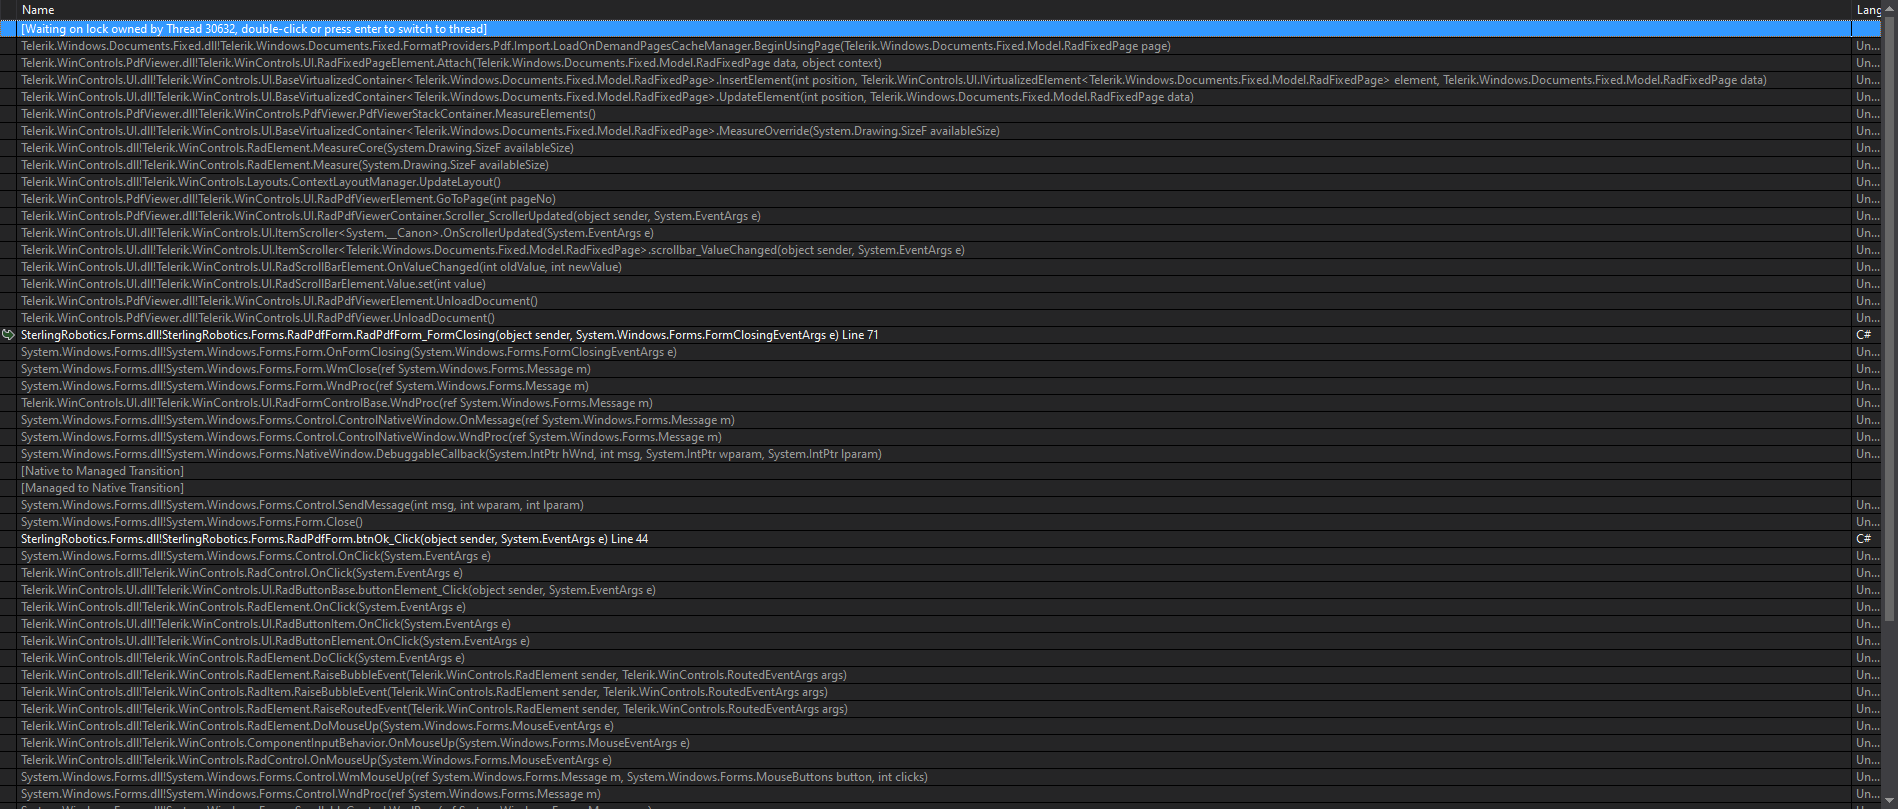Click the C# cell of the RadPdfForm_FormClosing row
The image size is (1898, 809).
pos(1864,335)
